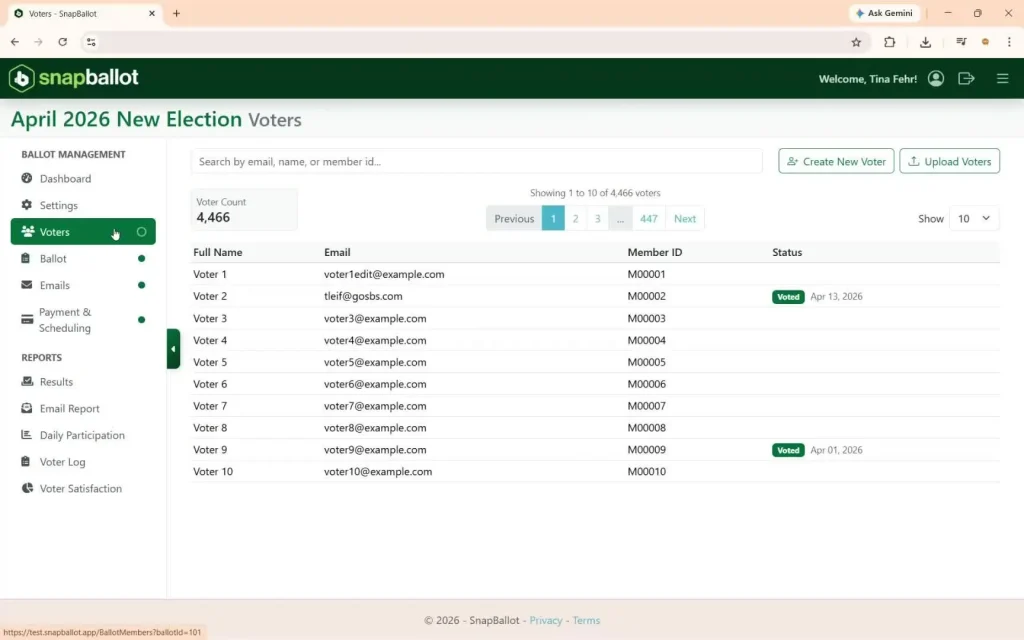The width and height of the screenshot is (1024, 640).
Task: Click Voted badge for Voter 9
Action: (x=788, y=450)
